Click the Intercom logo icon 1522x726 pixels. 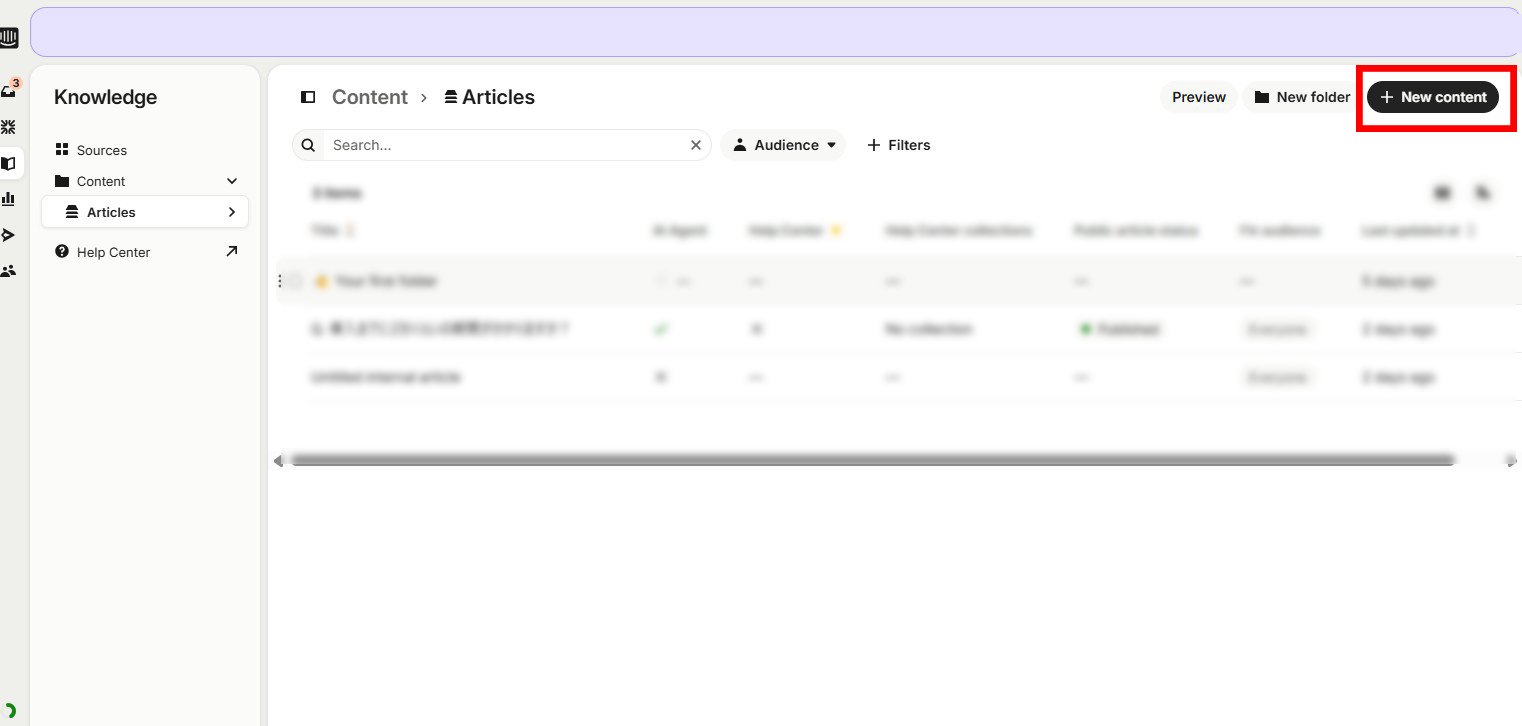click(x=8, y=38)
